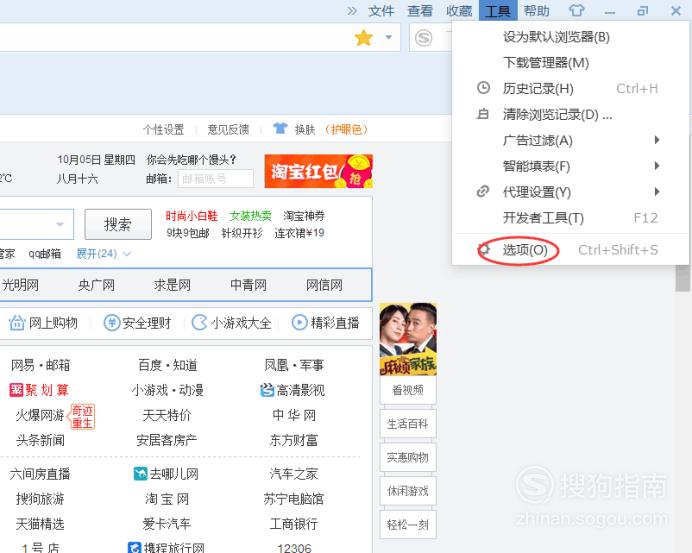Open the 收藏 menu
Viewport: 692px width, 553px height.
point(459,11)
